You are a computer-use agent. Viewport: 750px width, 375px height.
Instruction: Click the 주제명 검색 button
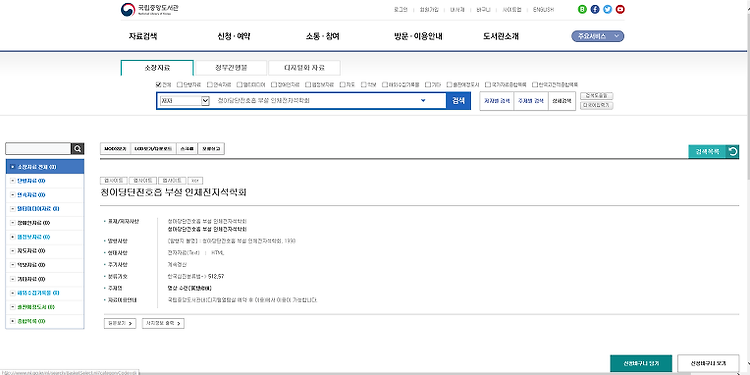(531, 101)
